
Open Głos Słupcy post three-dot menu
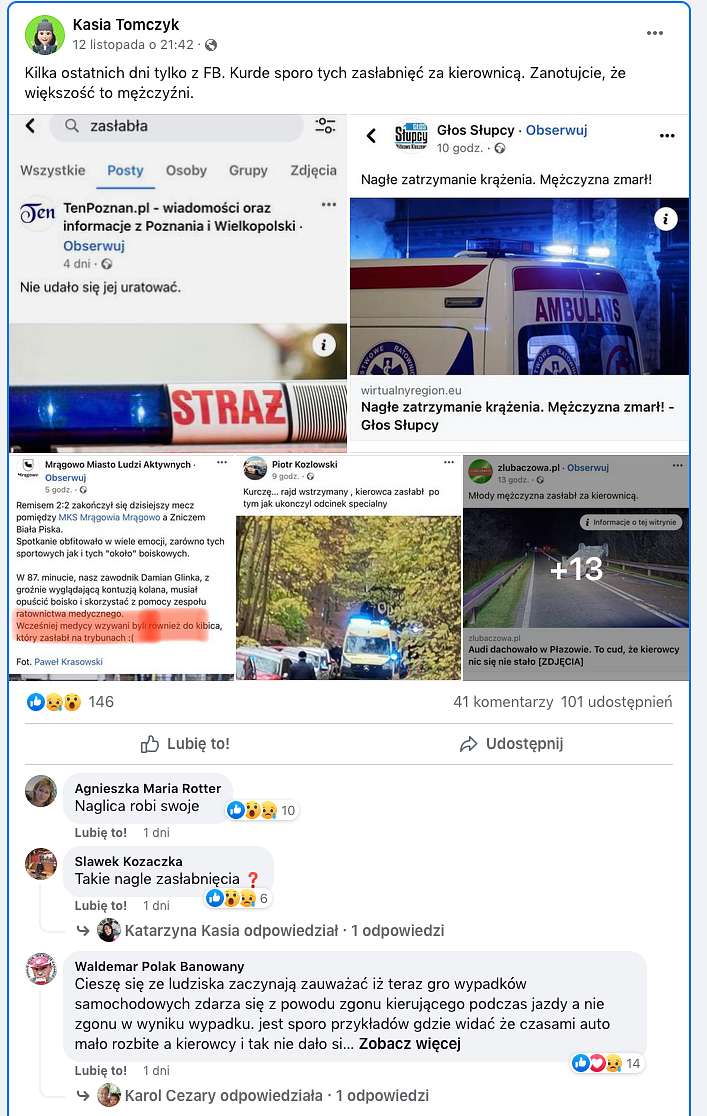point(666,136)
